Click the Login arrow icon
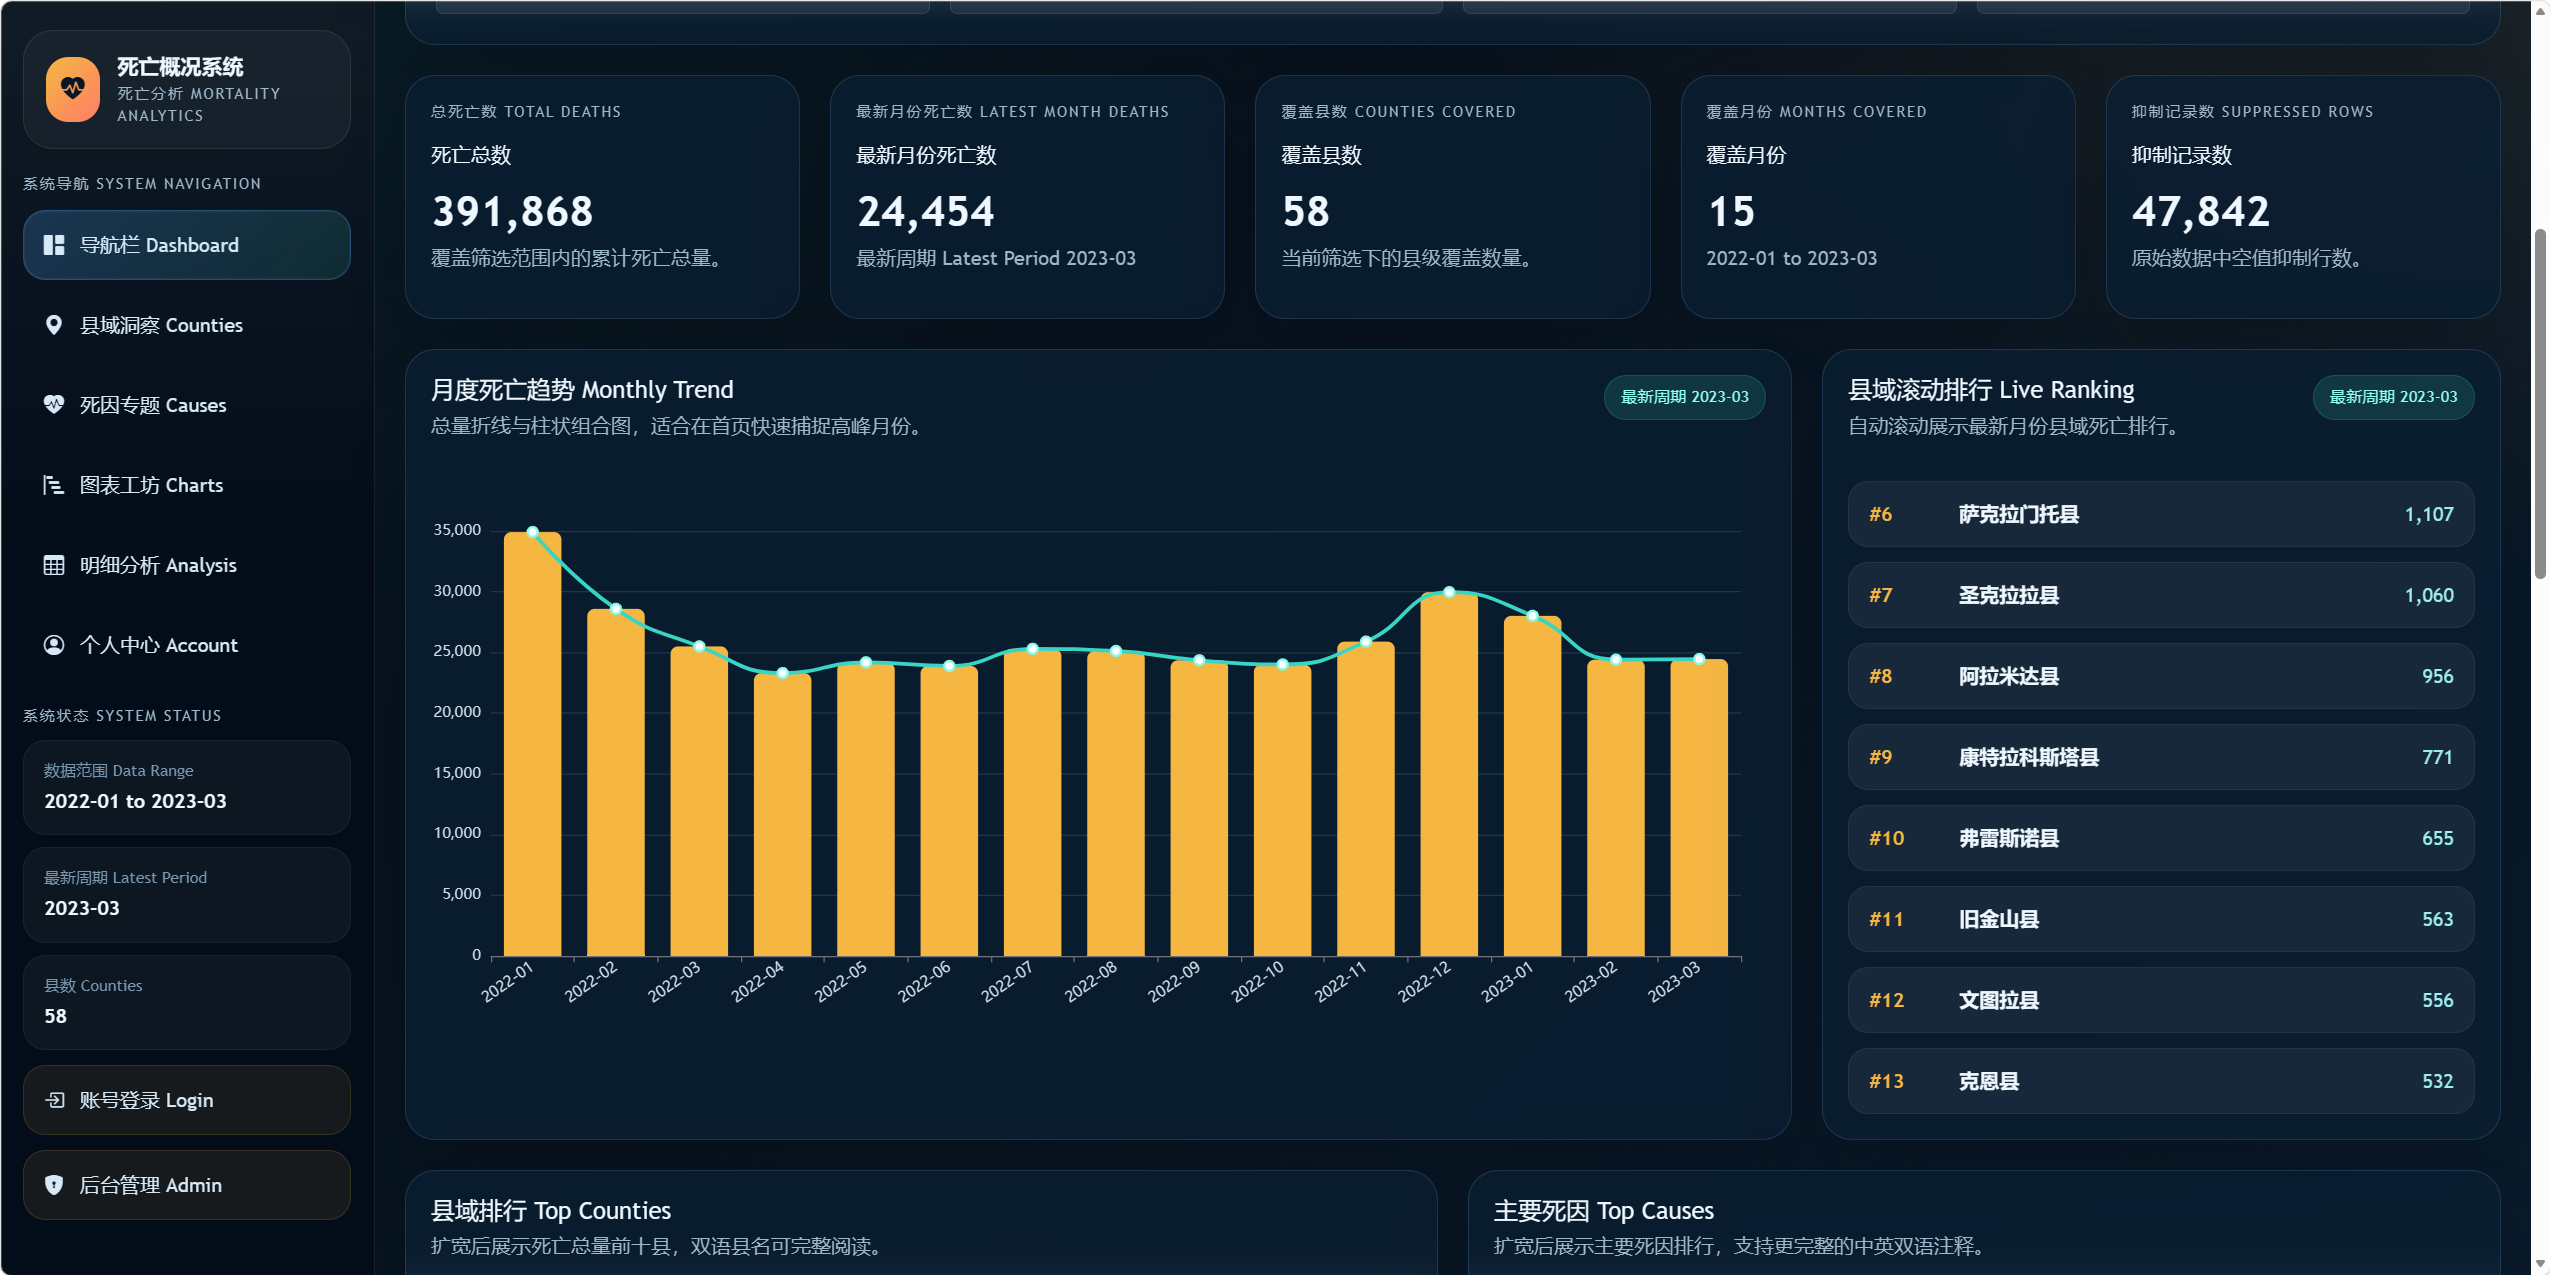Viewport: 2550px width, 1275px height. pyautogui.click(x=55, y=1100)
